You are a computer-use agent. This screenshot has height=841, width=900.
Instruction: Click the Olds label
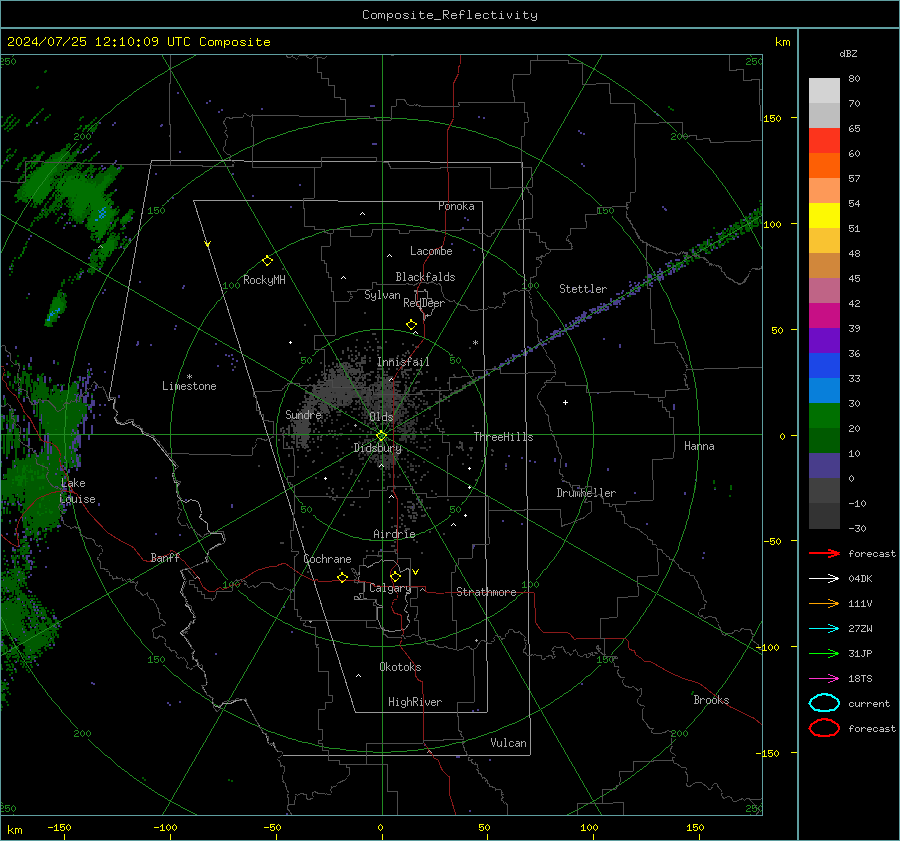tap(381, 417)
